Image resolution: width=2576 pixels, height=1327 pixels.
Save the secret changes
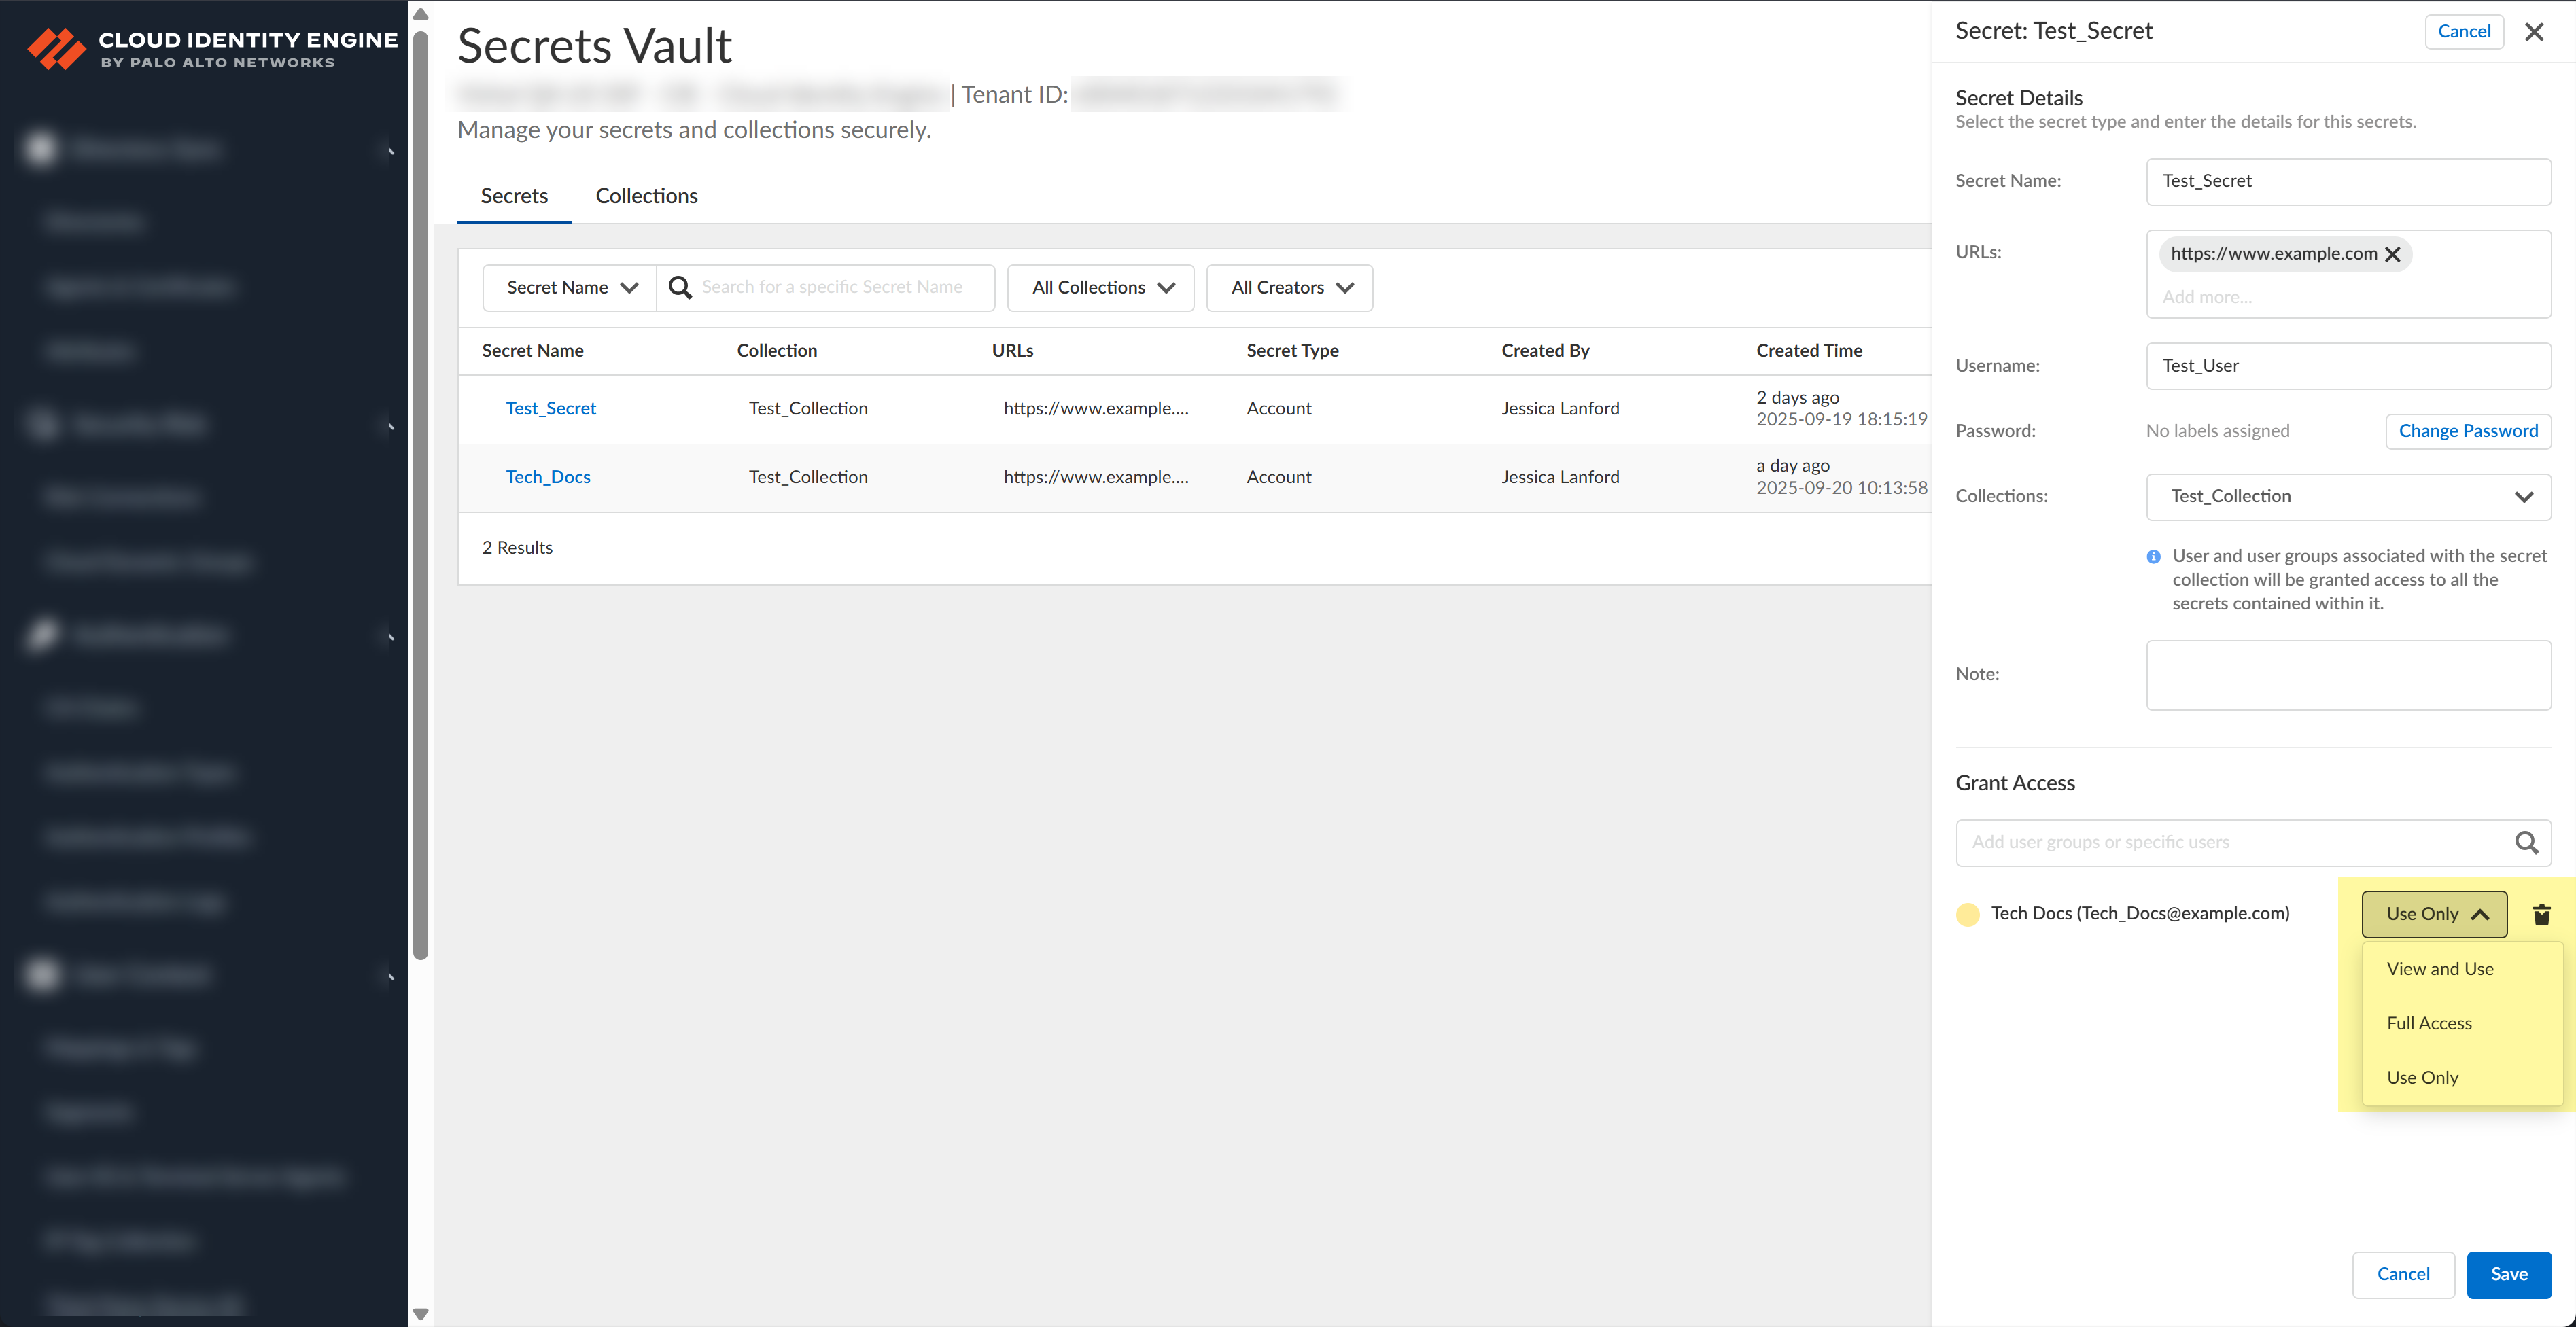tap(2508, 1274)
